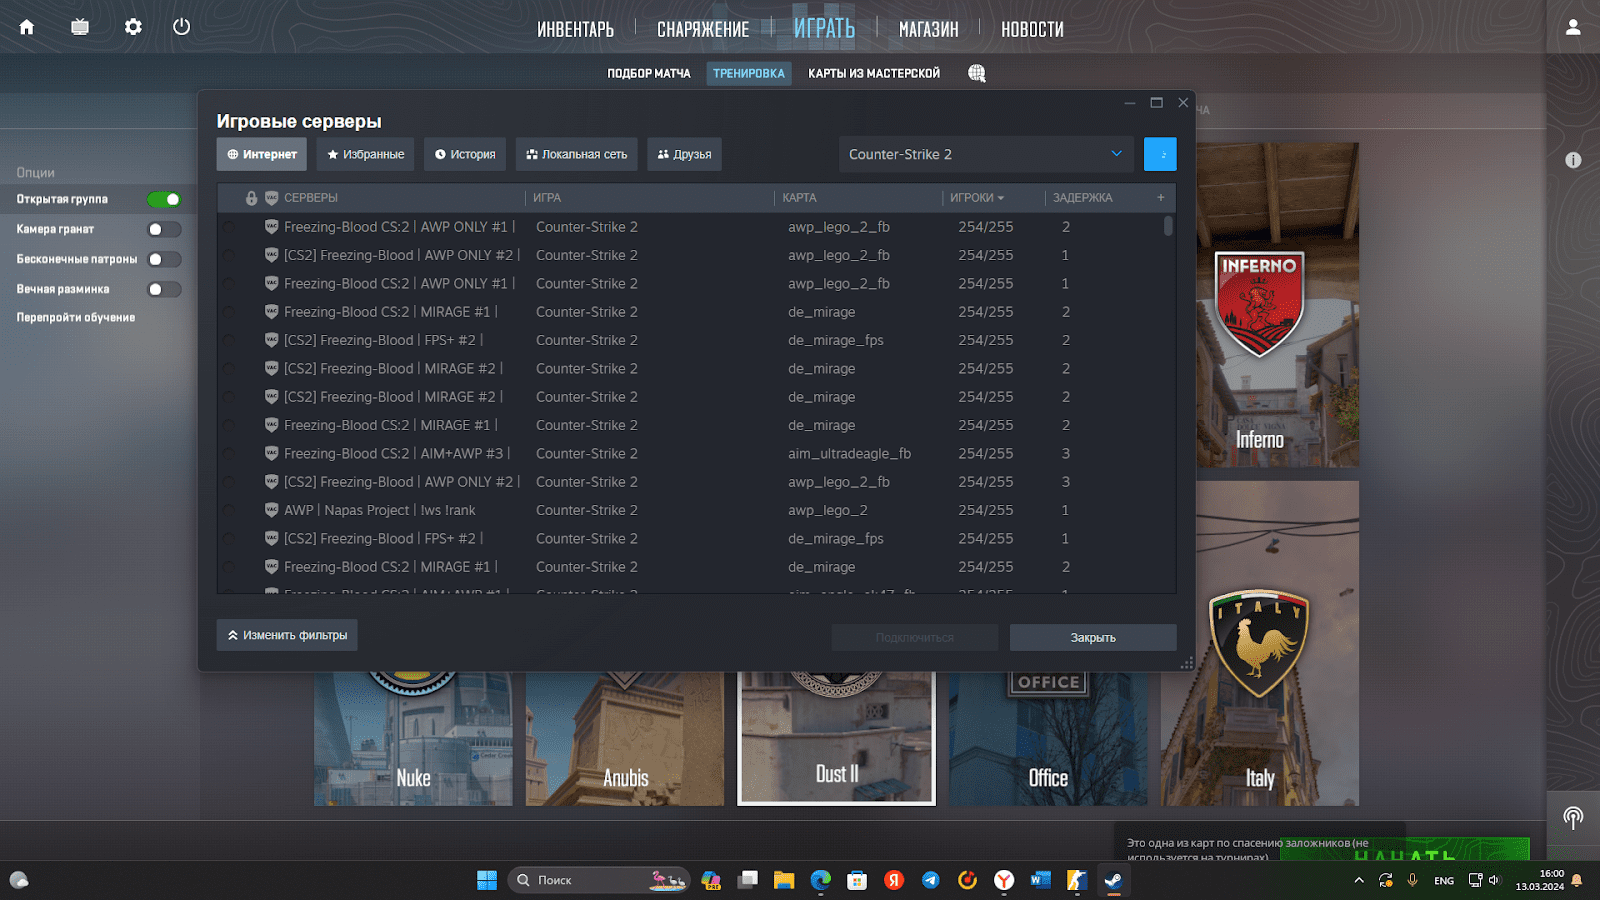1600x900 pixels.
Task: Switch to Steam in taskbar
Action: tap(1113, 880)
